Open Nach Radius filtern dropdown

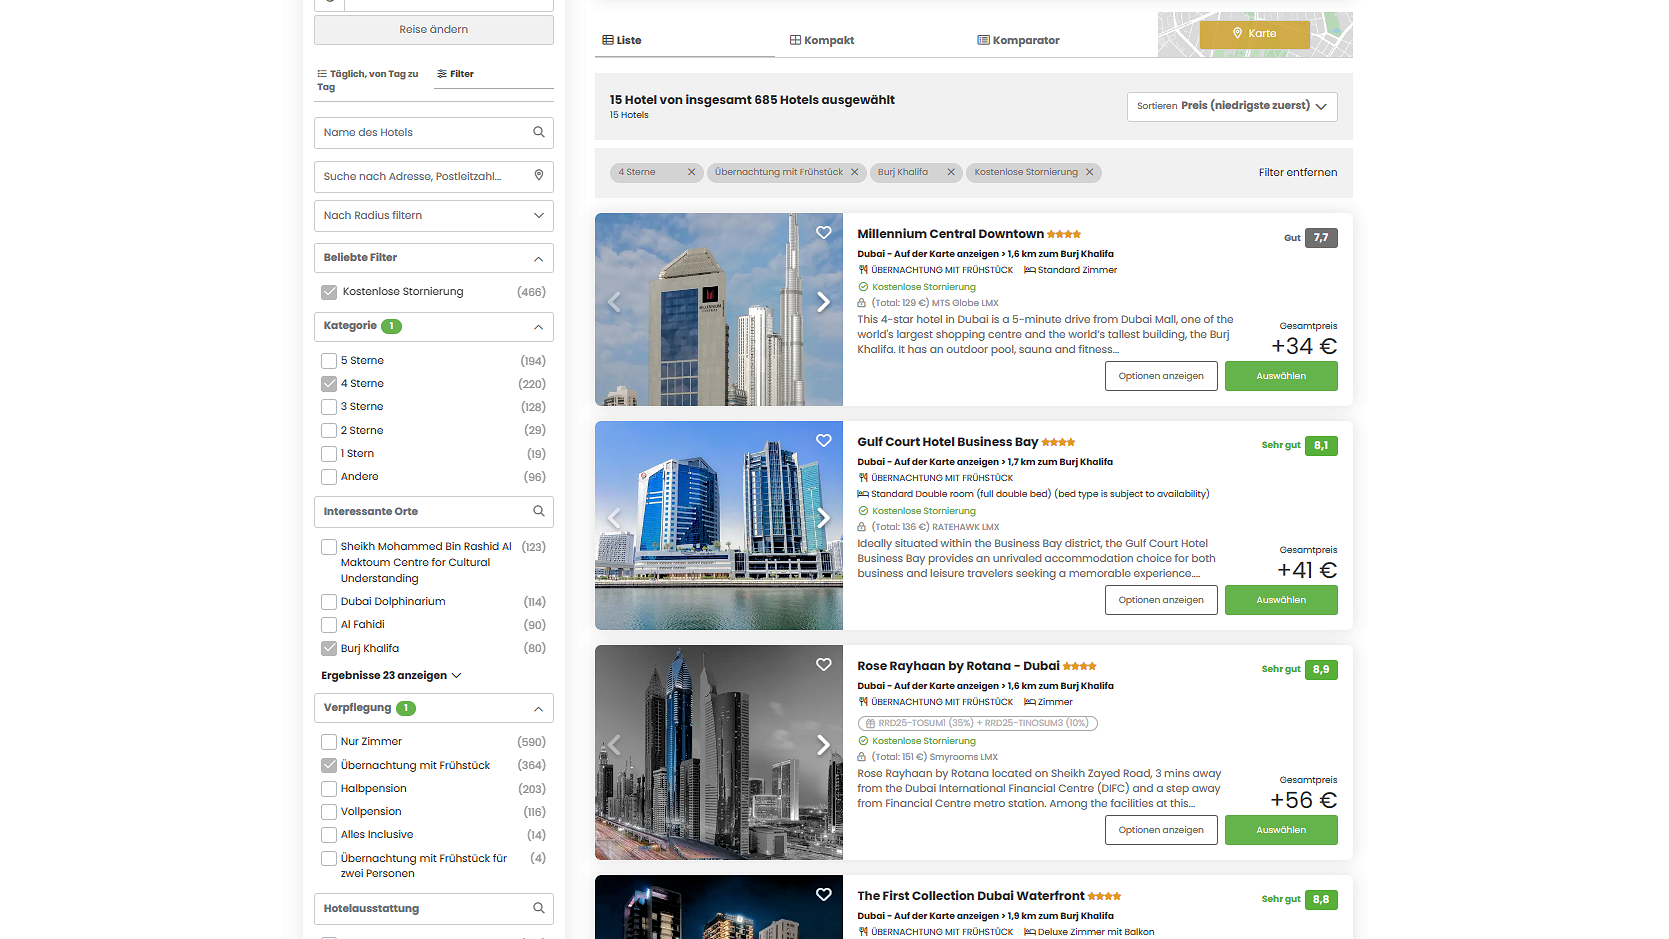434,216
